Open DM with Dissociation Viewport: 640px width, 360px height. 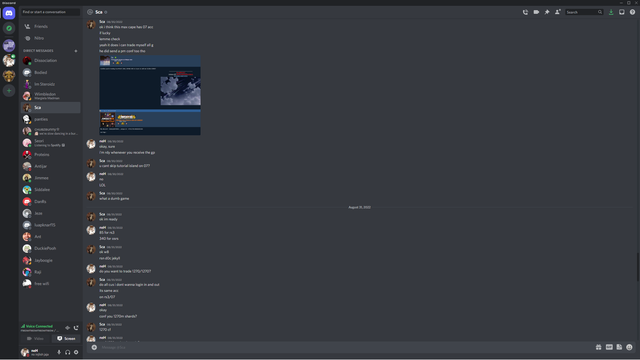click(51, 61)
